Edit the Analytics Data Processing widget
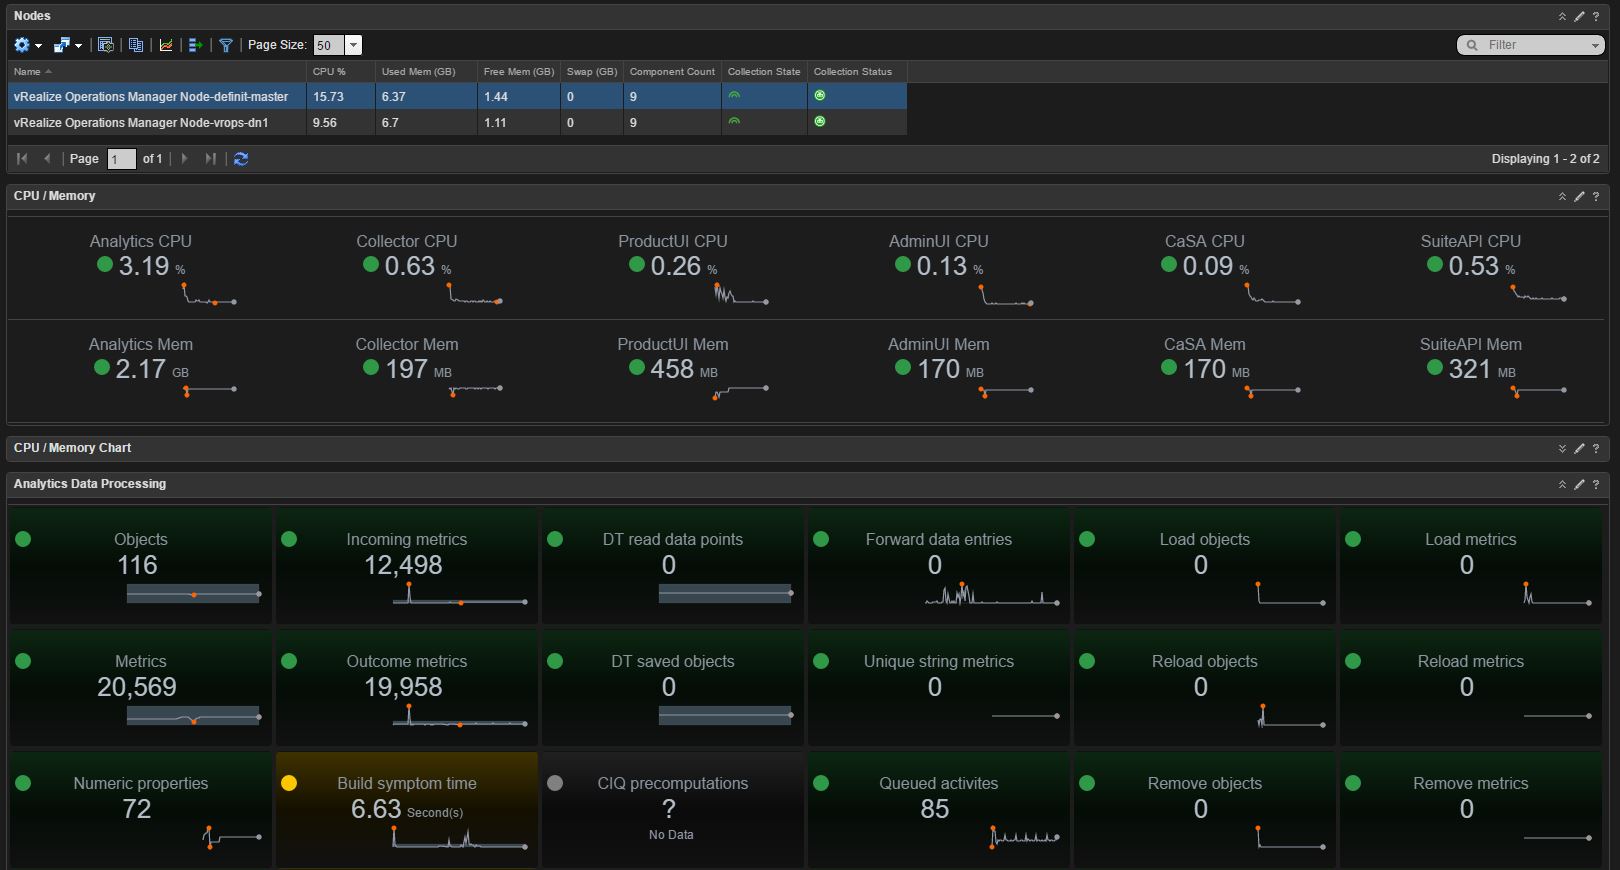The width and height of the screenshot is (1620, 870). coord(1579,484)
